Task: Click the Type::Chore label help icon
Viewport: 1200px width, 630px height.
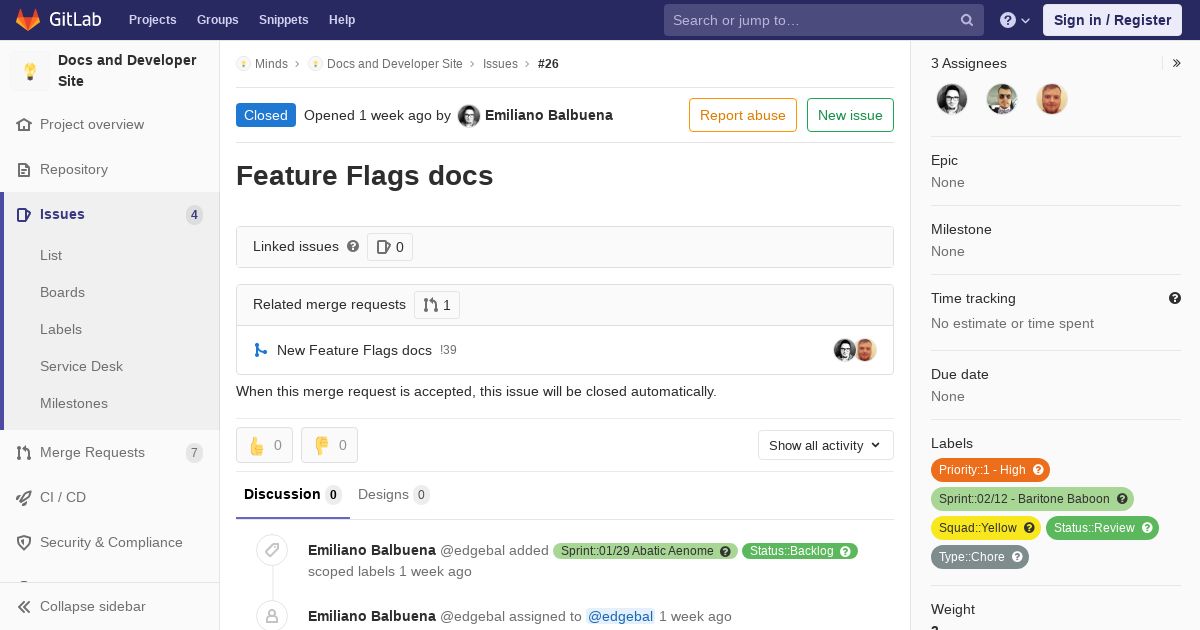Action: tap(1017, 557)
